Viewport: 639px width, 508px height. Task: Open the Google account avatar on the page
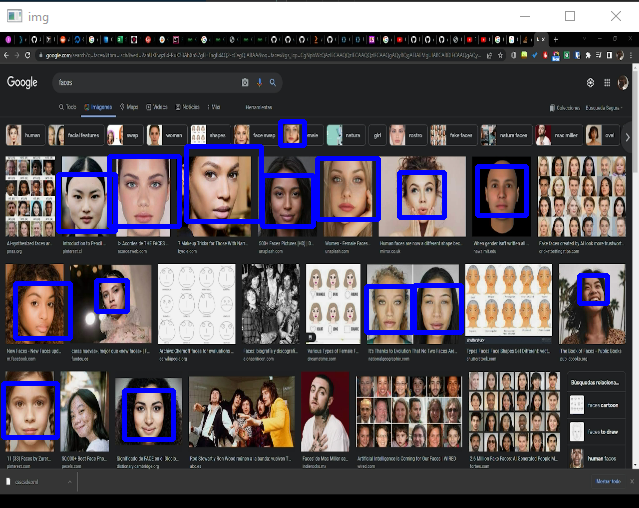click(623, 83)
